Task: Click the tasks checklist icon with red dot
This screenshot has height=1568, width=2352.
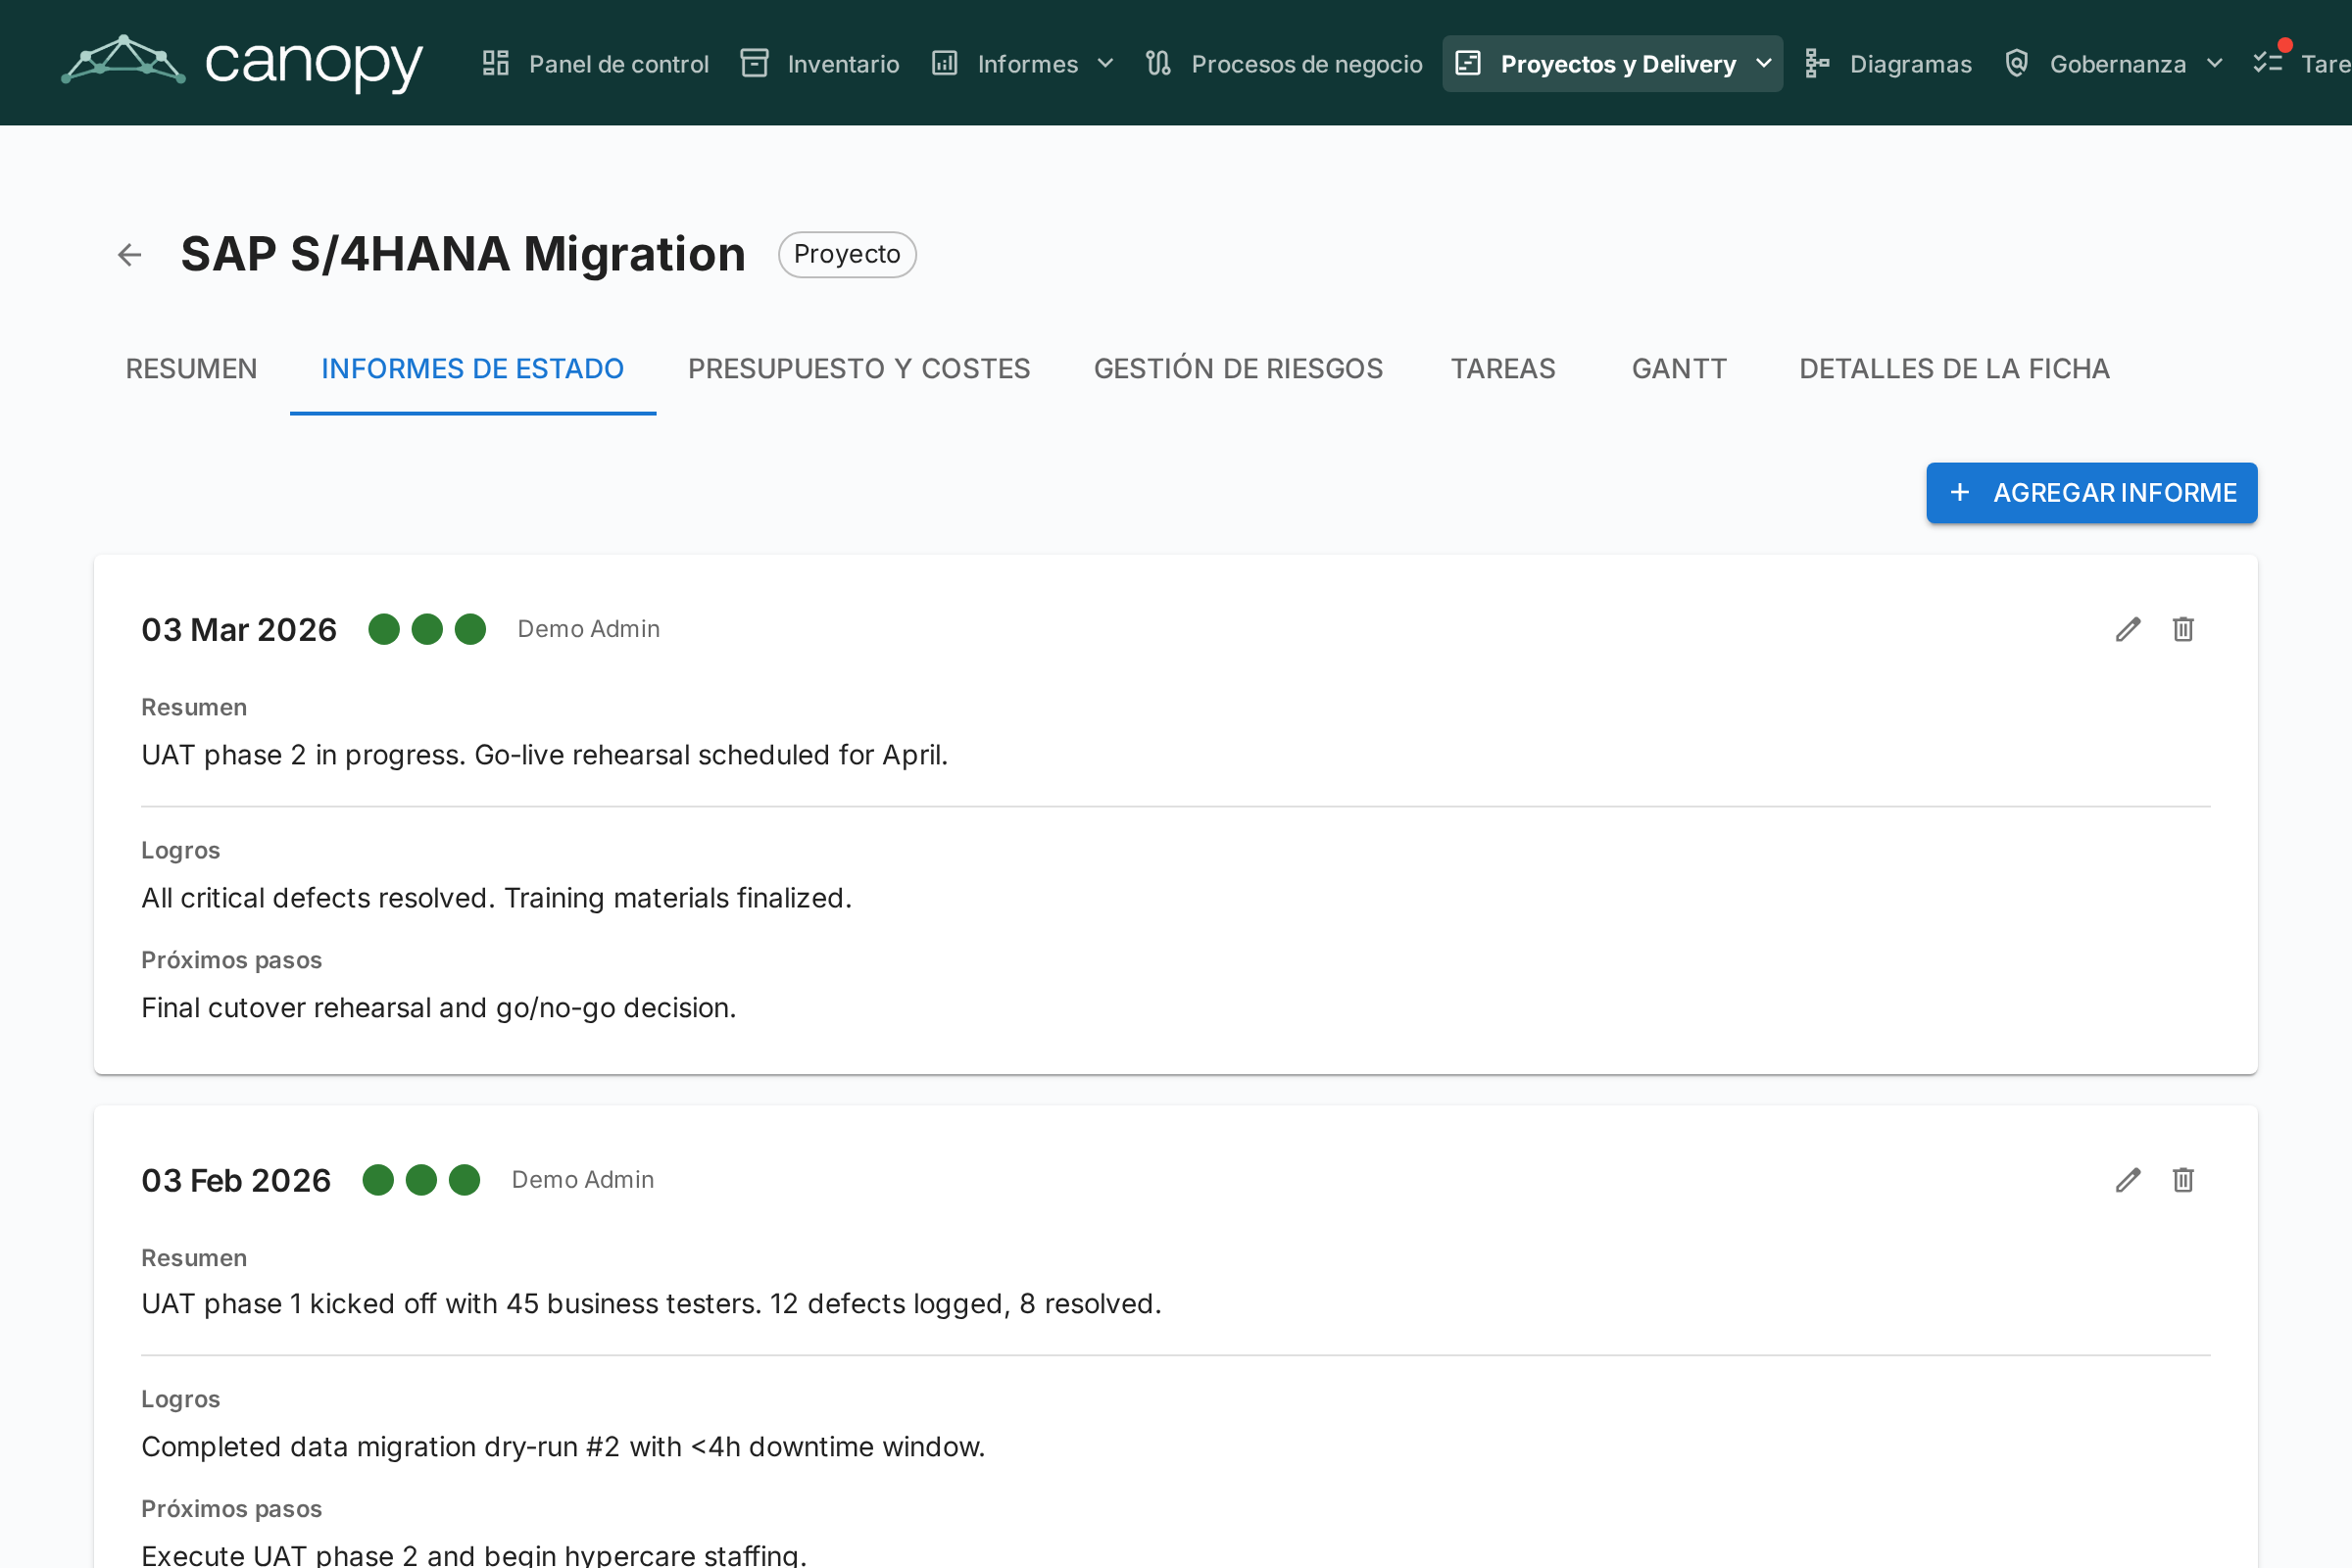Action: click(2268, 62)
